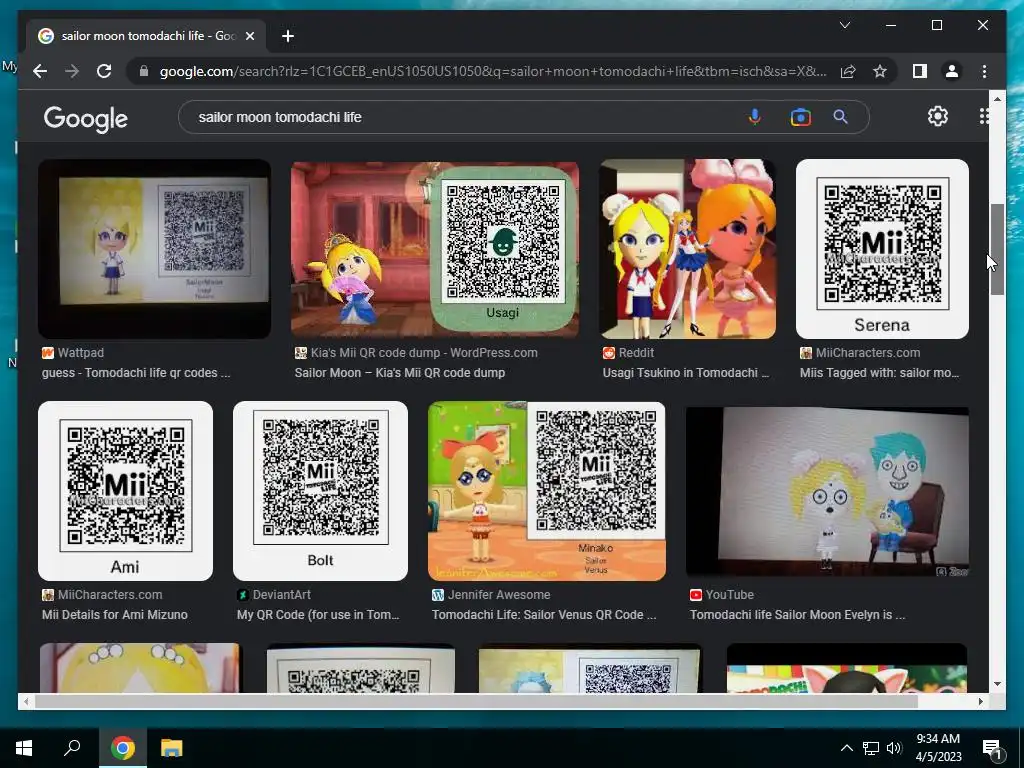Click the horizontal scrollbar thumb

pos(476,701)
